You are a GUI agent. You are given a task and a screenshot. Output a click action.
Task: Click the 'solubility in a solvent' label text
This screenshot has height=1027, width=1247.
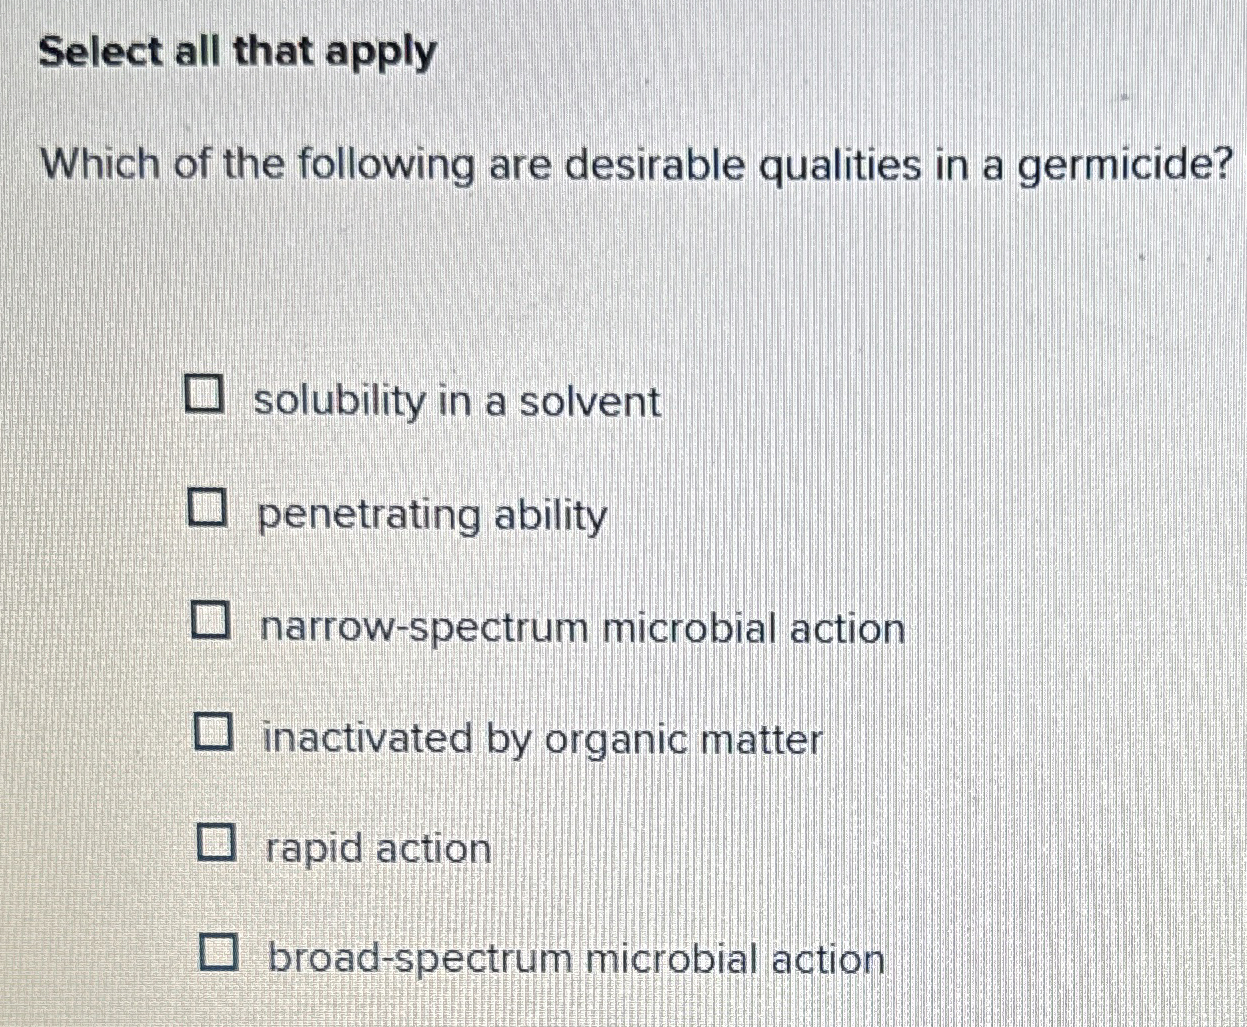click(457, 402)
